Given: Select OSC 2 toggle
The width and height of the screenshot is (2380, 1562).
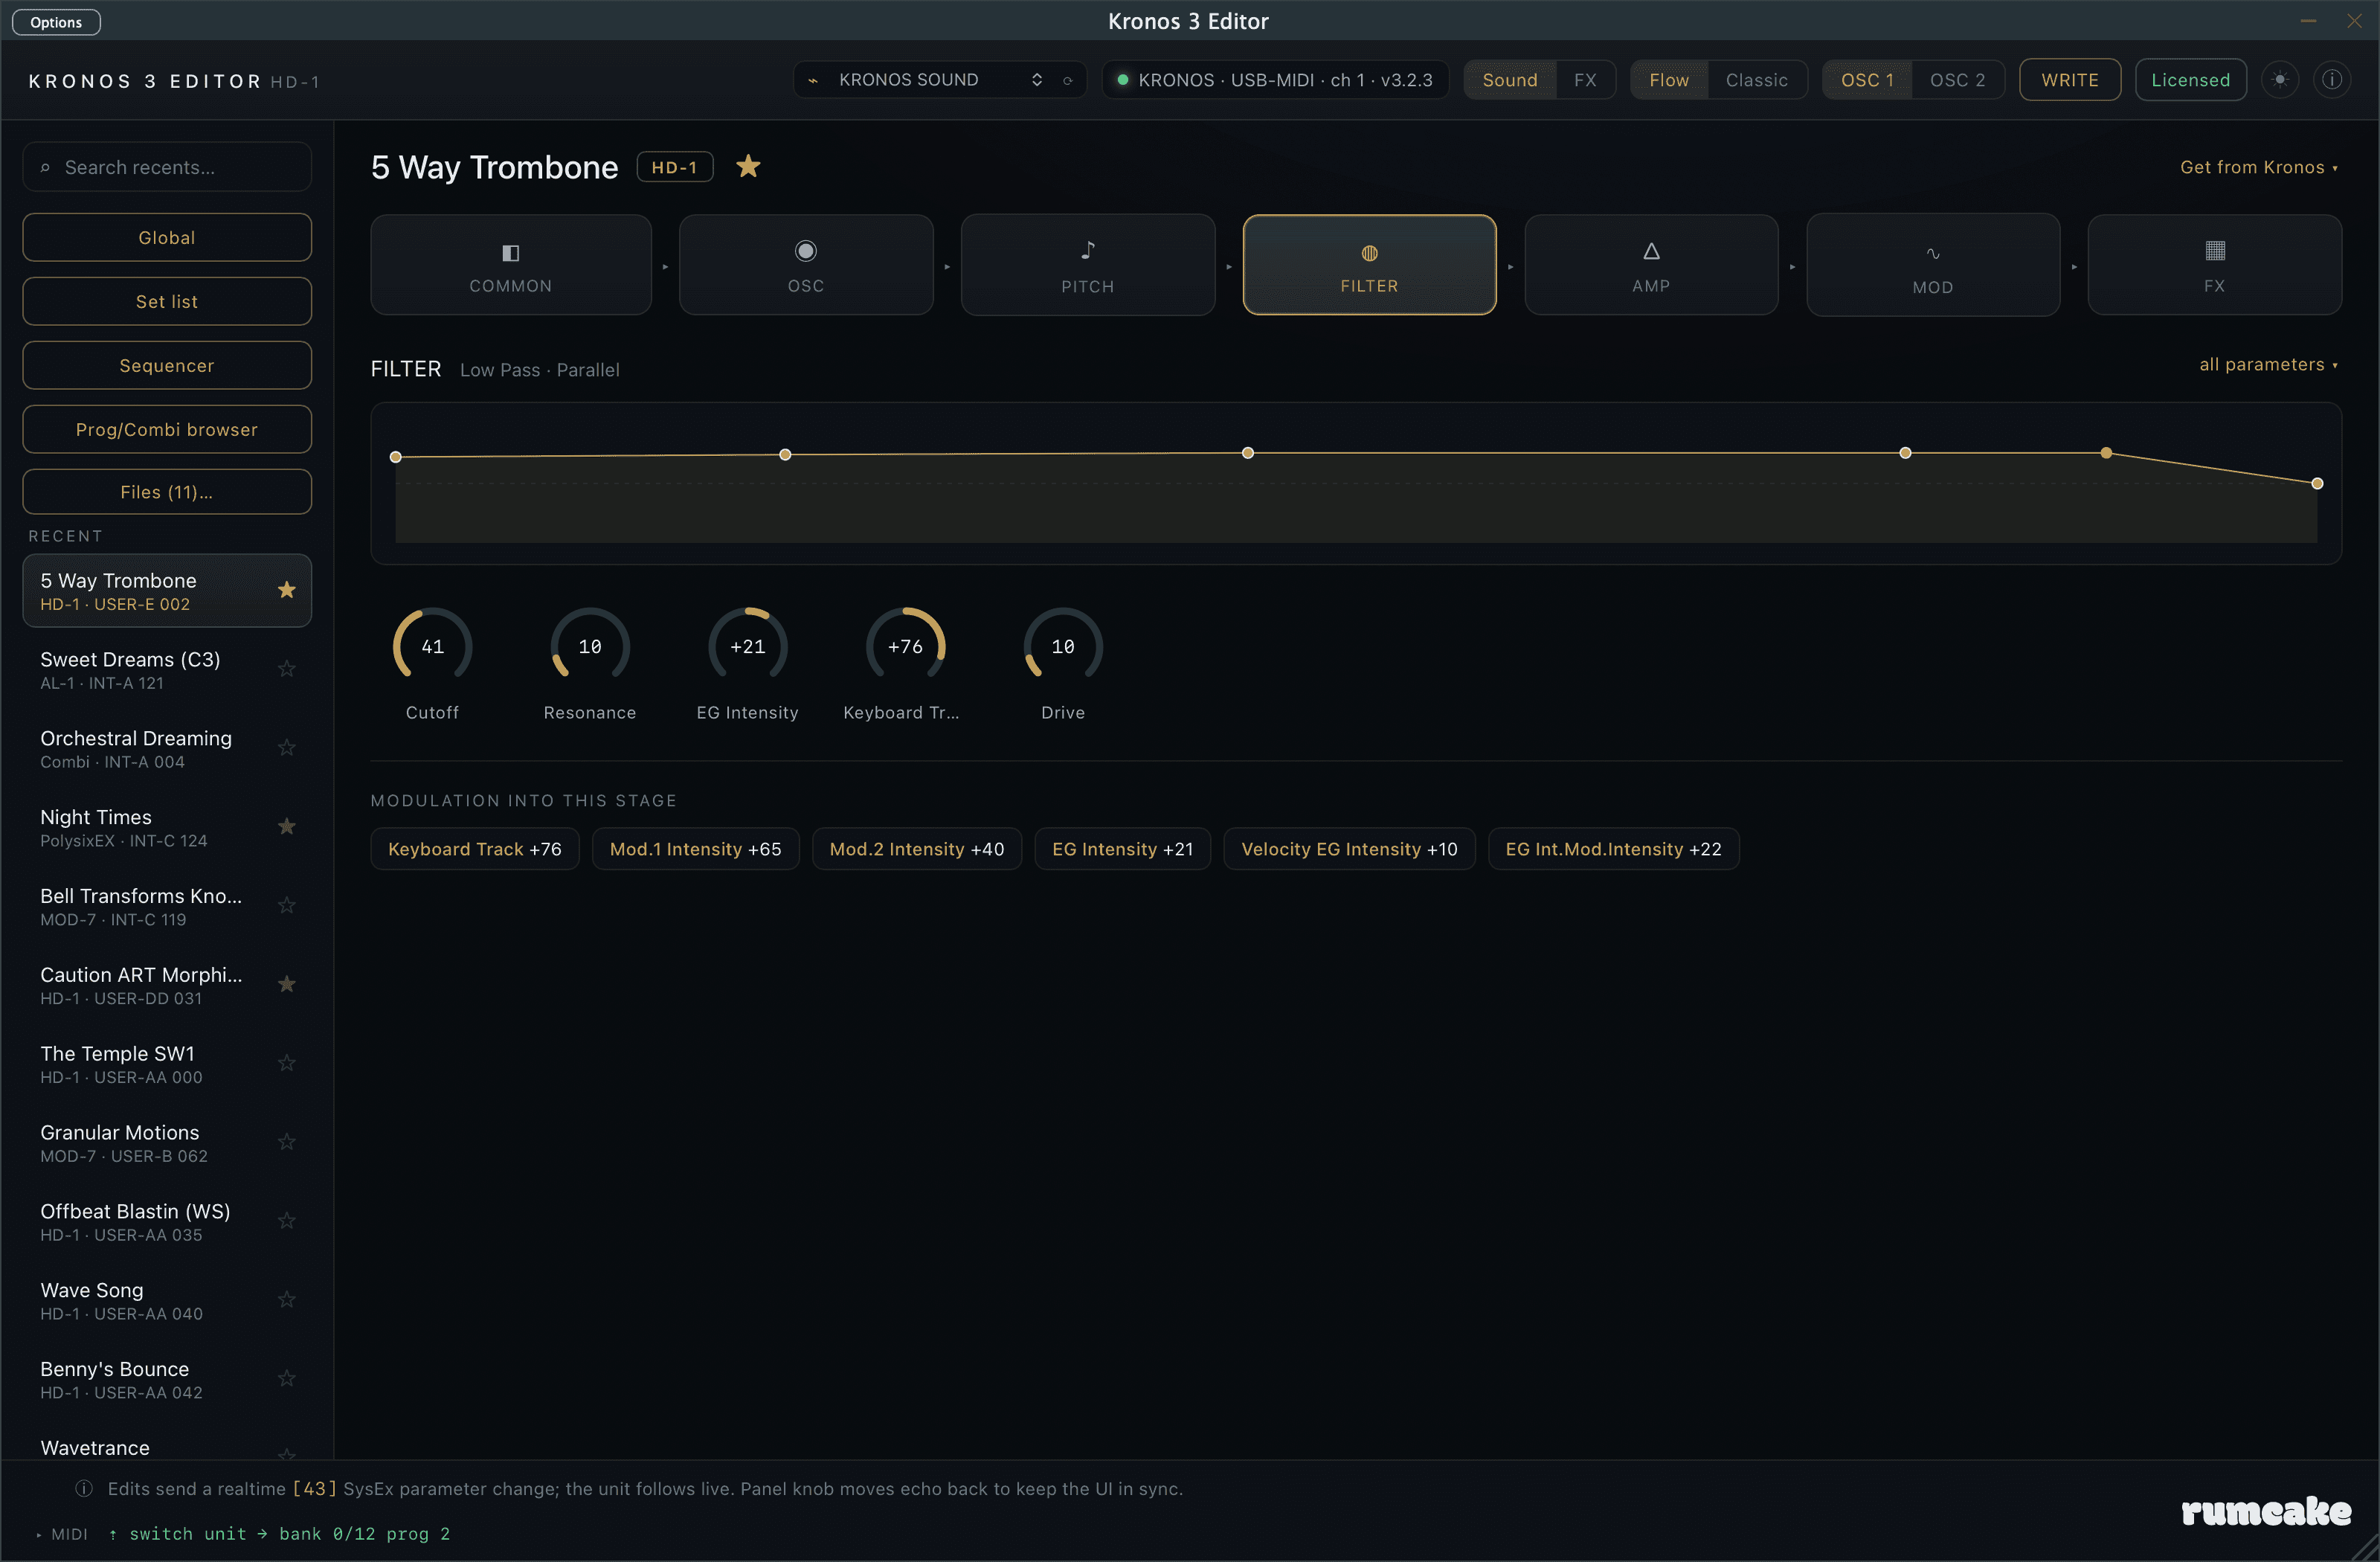Looking at the screenshot, I should (x=1957, y=80).
